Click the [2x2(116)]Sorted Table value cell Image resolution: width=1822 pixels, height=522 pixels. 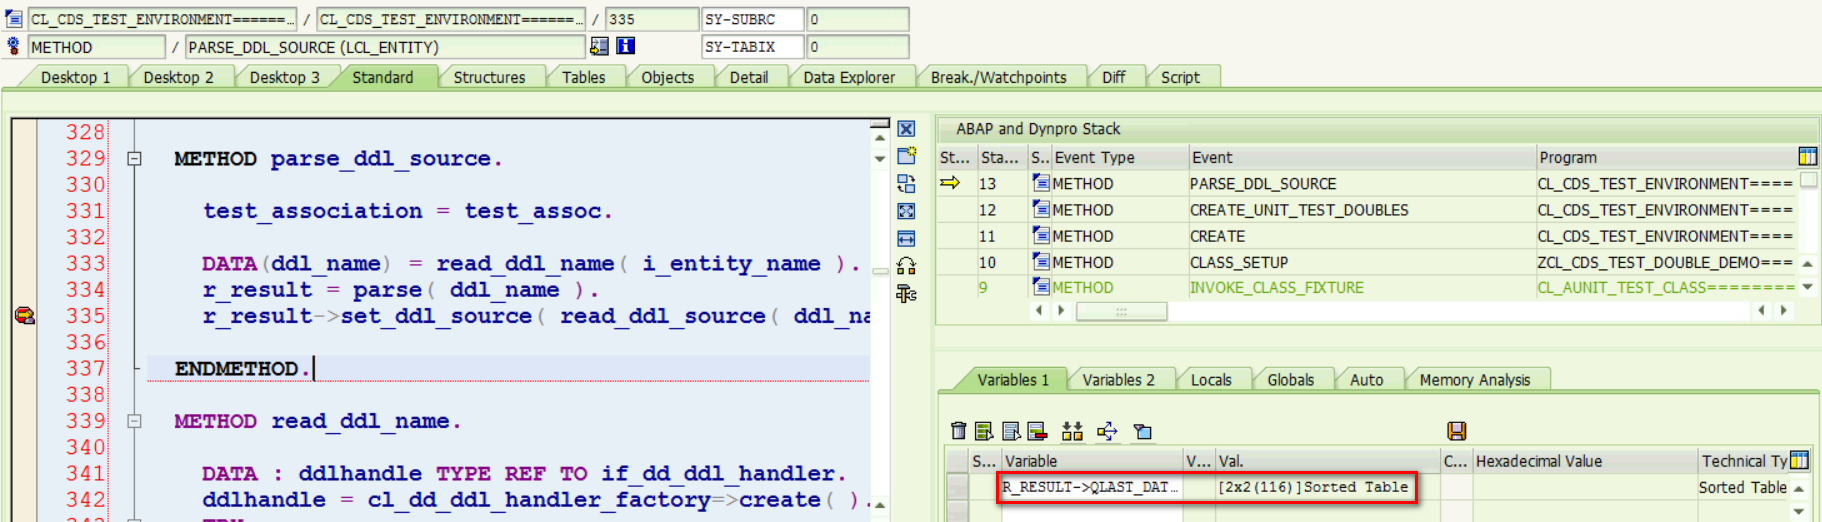pos(1312,487)
